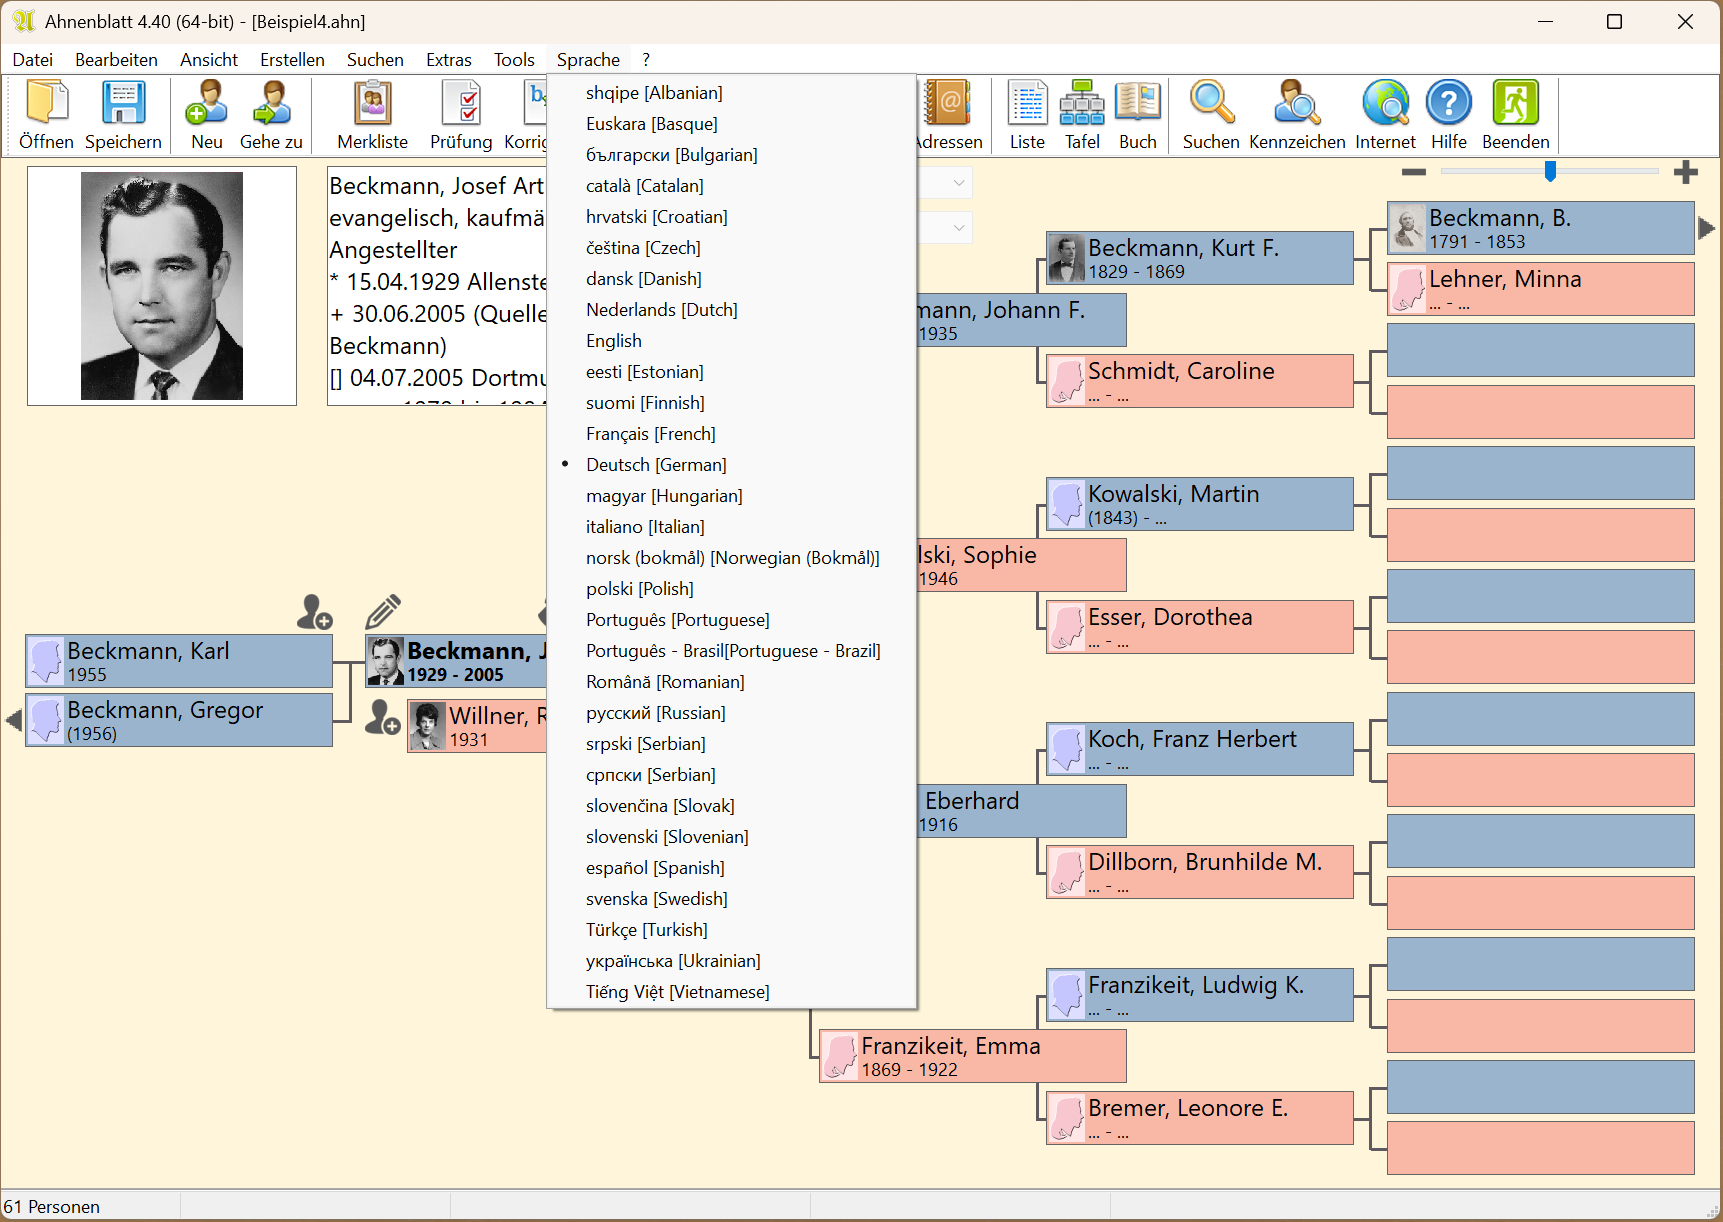Click the zoom-in plus button

click(x=1685, y=172)
